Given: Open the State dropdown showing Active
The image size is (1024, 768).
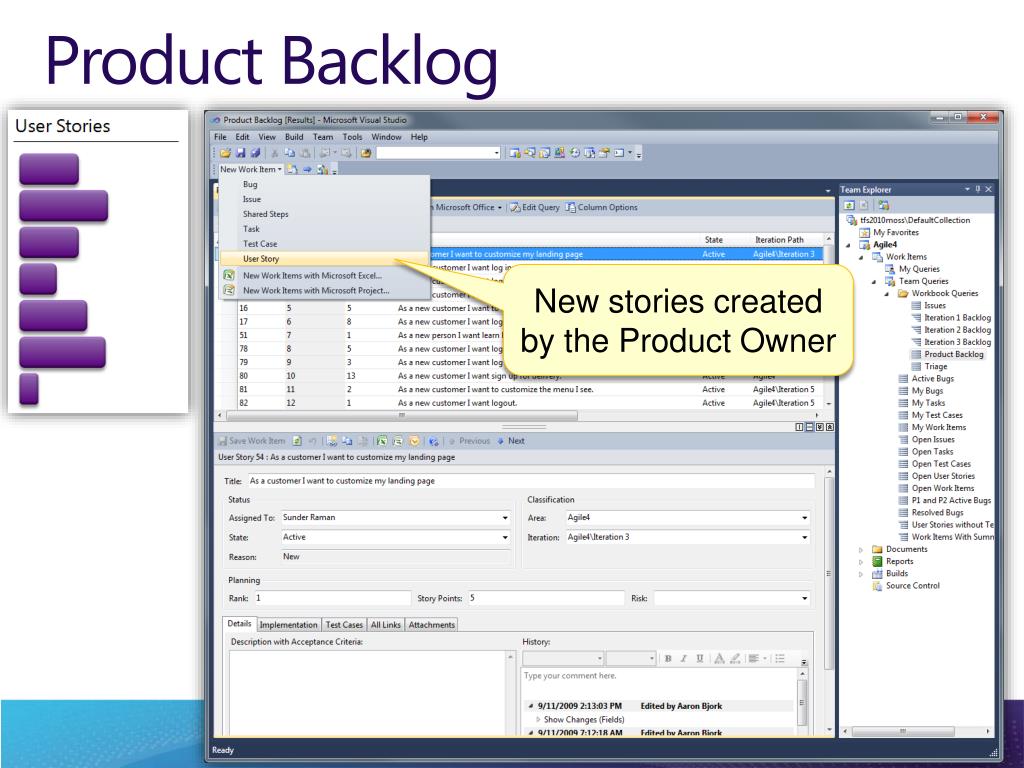Looking at the screenshot, I should [x=505, y=537].
